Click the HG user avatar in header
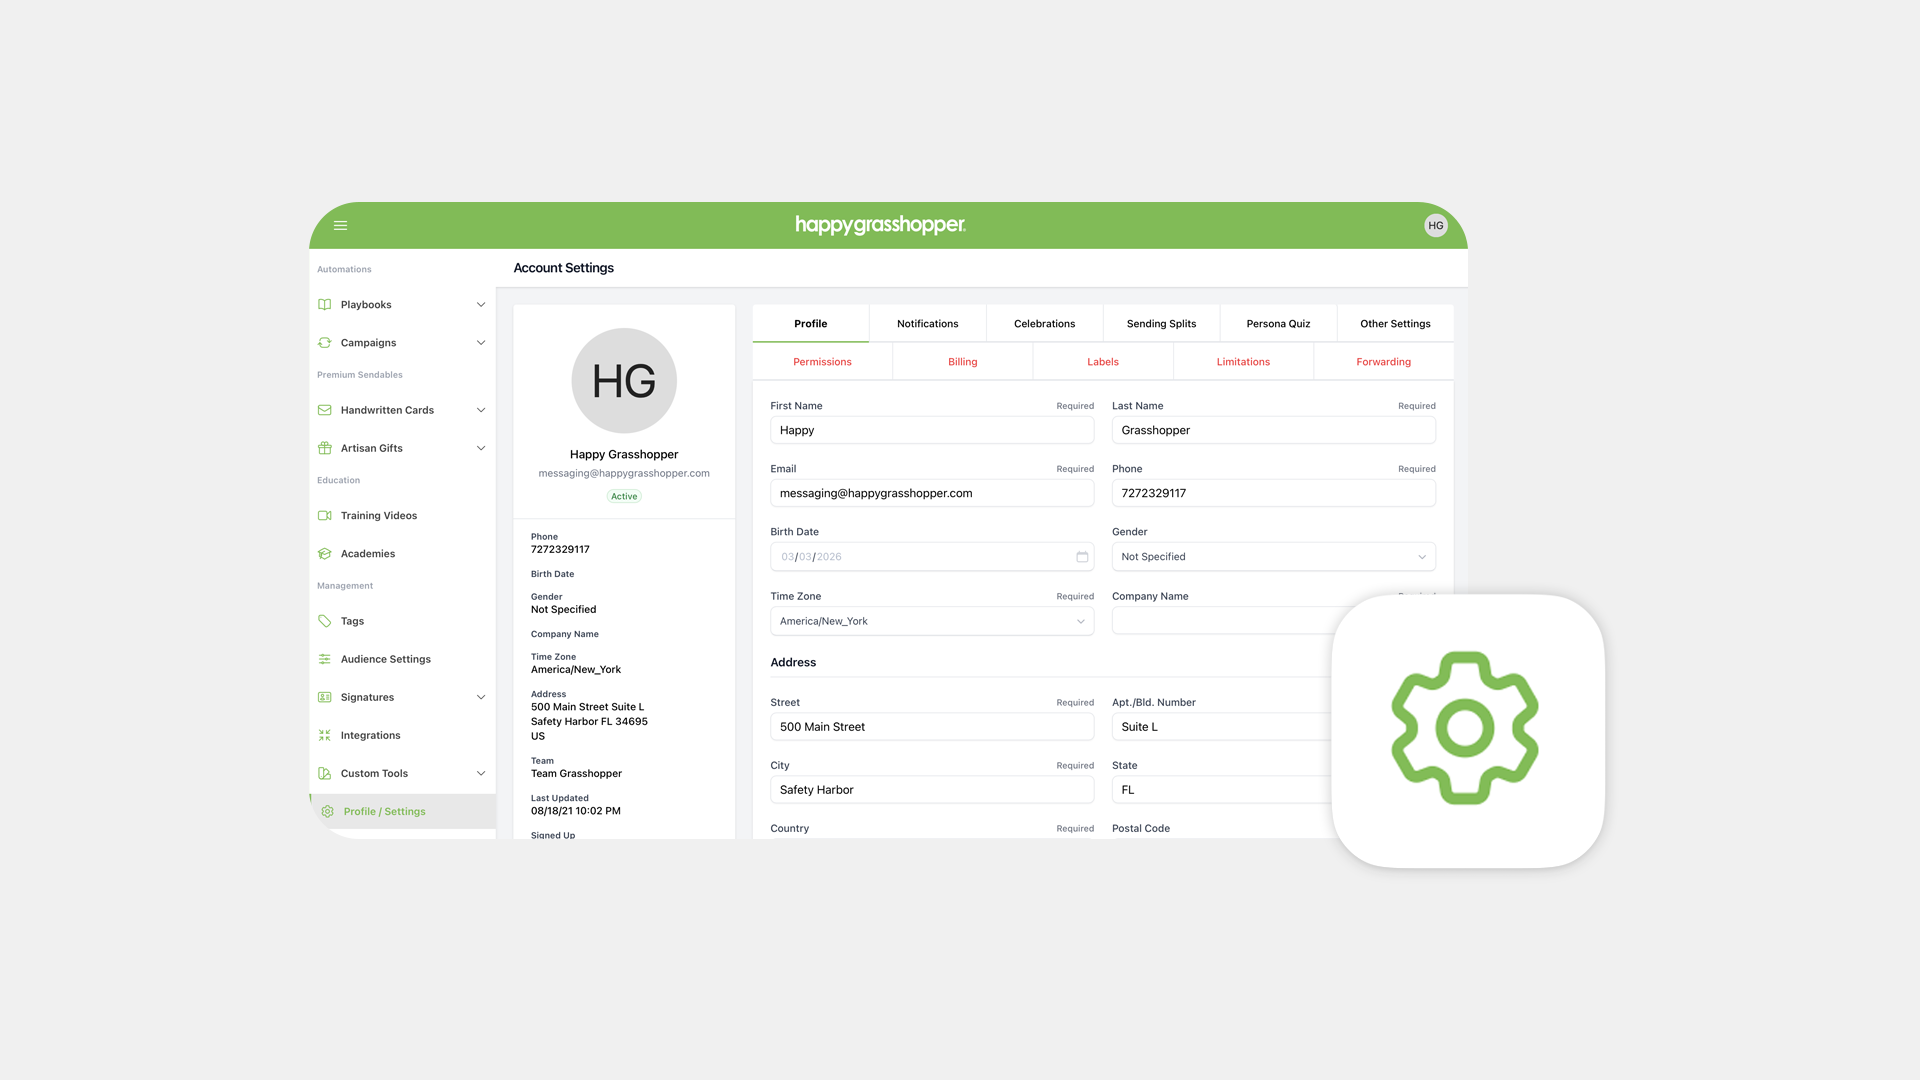The width and height of the screenshot is (1920, 1080). point(1435,226)
